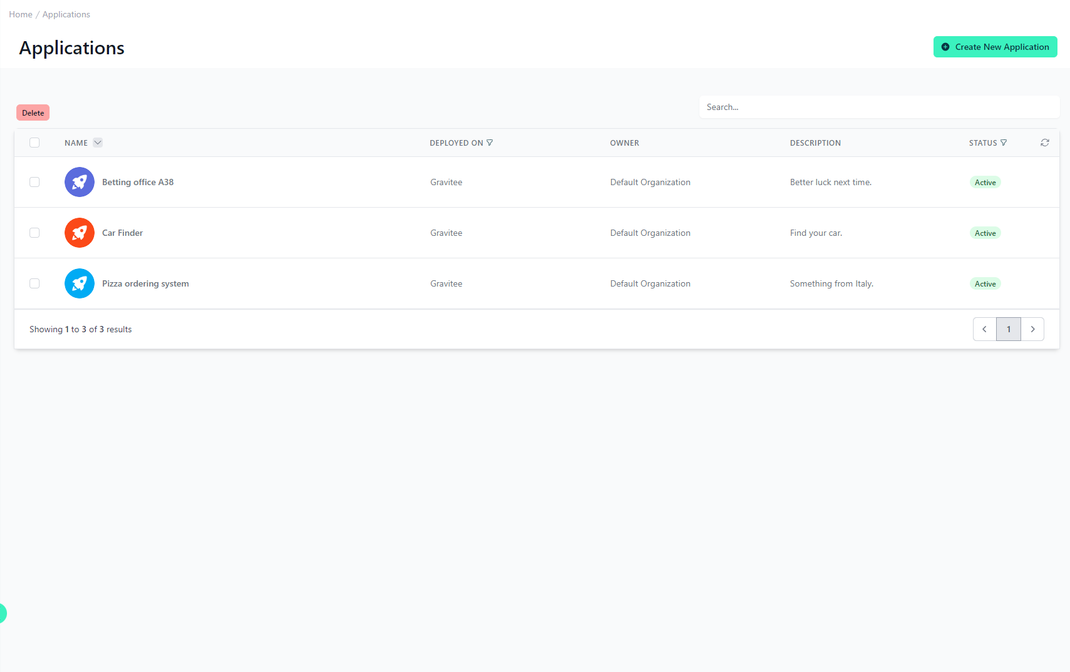Select the Car Finder row checkbox

(34, 232)
